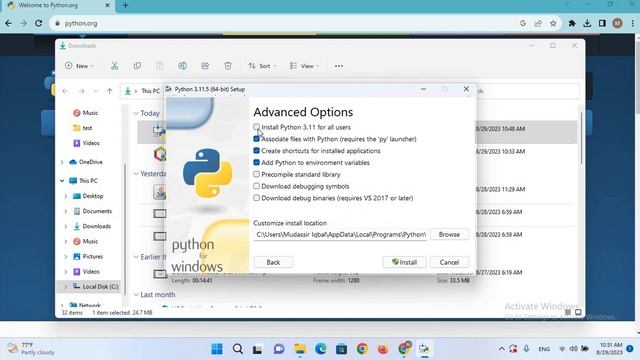640x360 pixels.
Task: Open the View dropdown in Explorer
Action: (304, 66)
